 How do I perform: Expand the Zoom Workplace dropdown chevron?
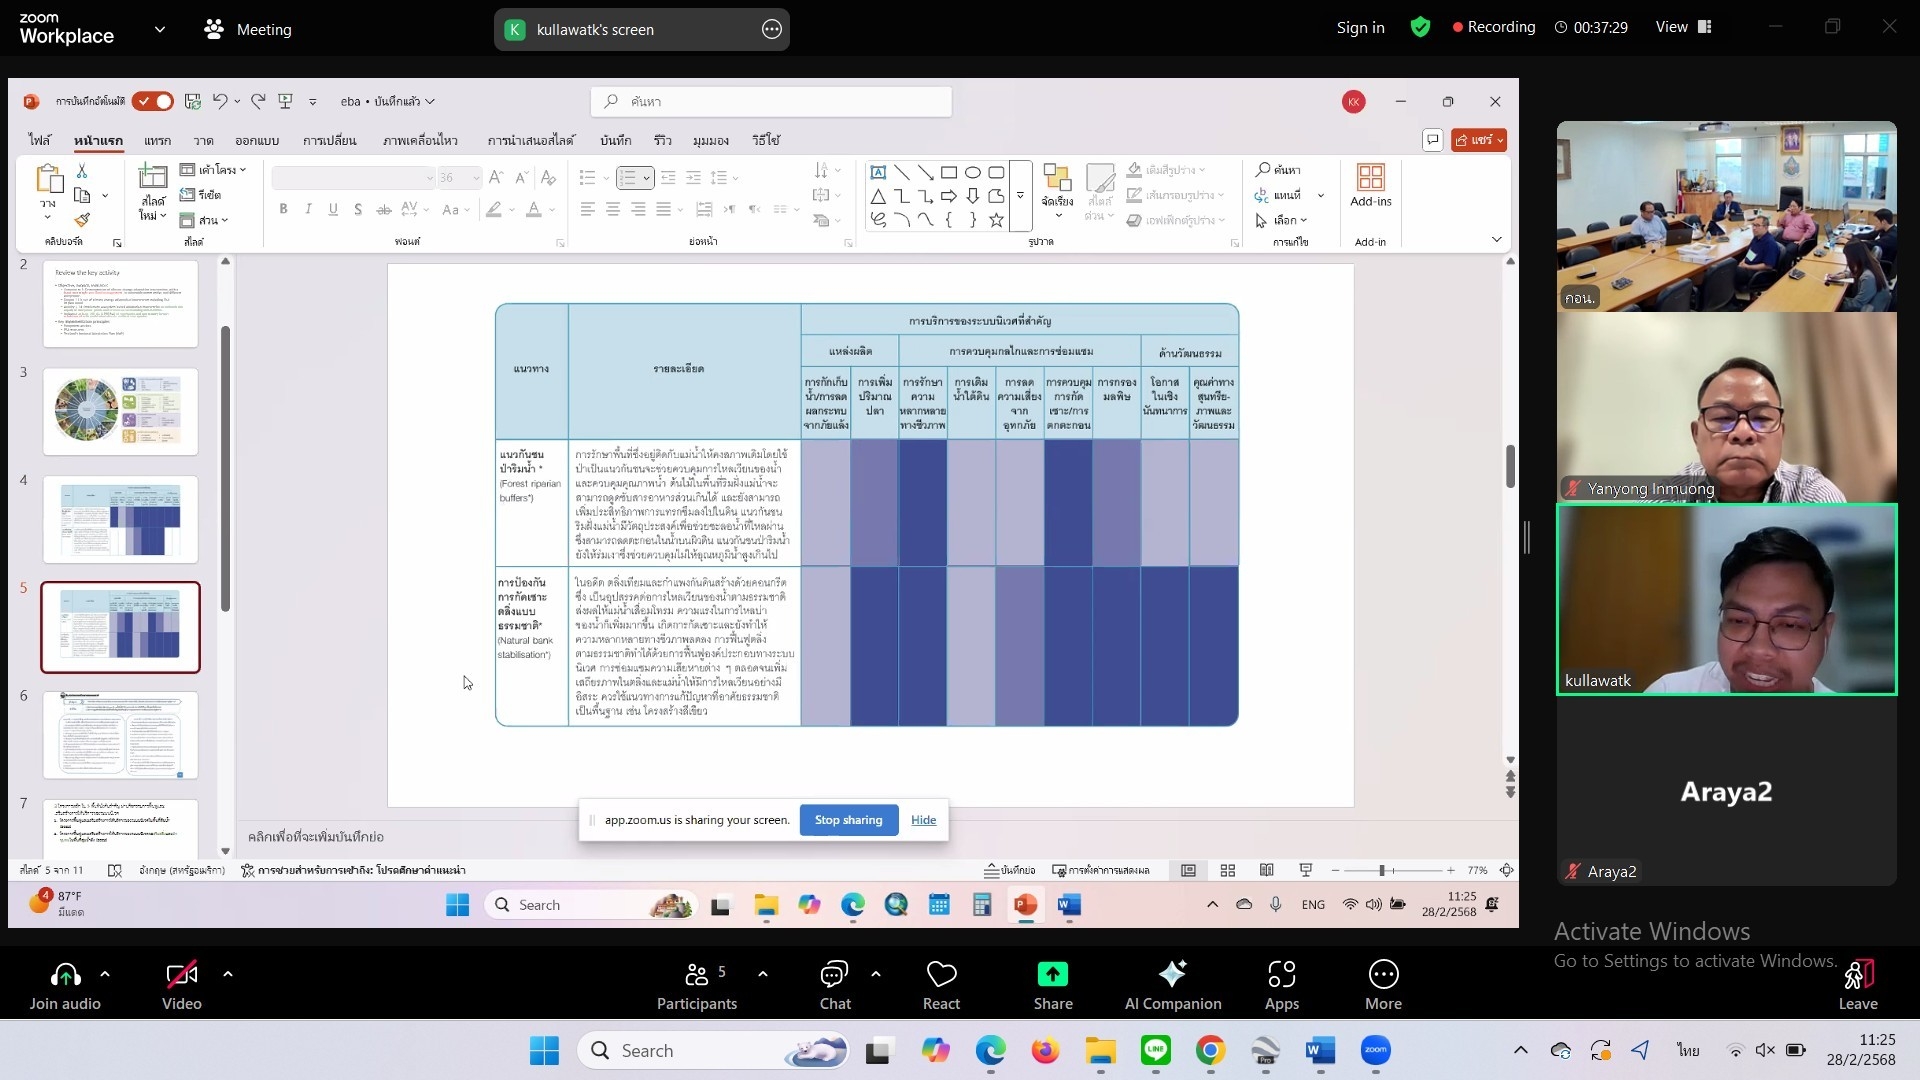coord(160,29)
